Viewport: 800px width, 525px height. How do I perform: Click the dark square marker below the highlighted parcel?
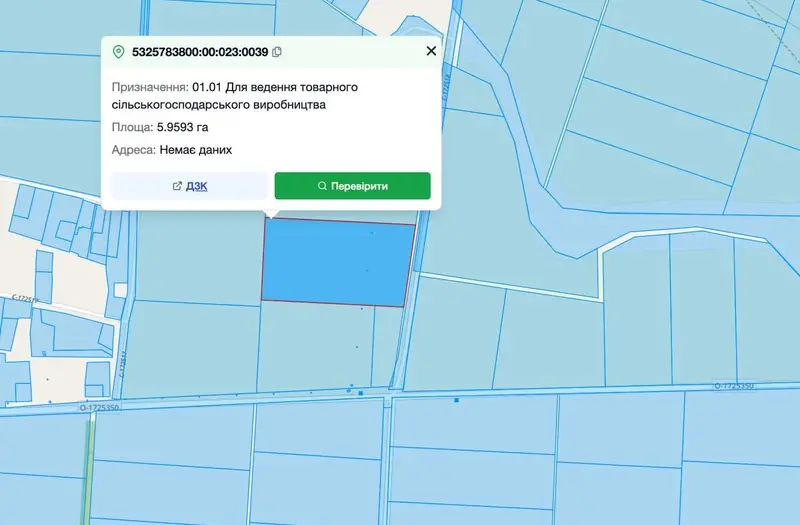point(361,393)
